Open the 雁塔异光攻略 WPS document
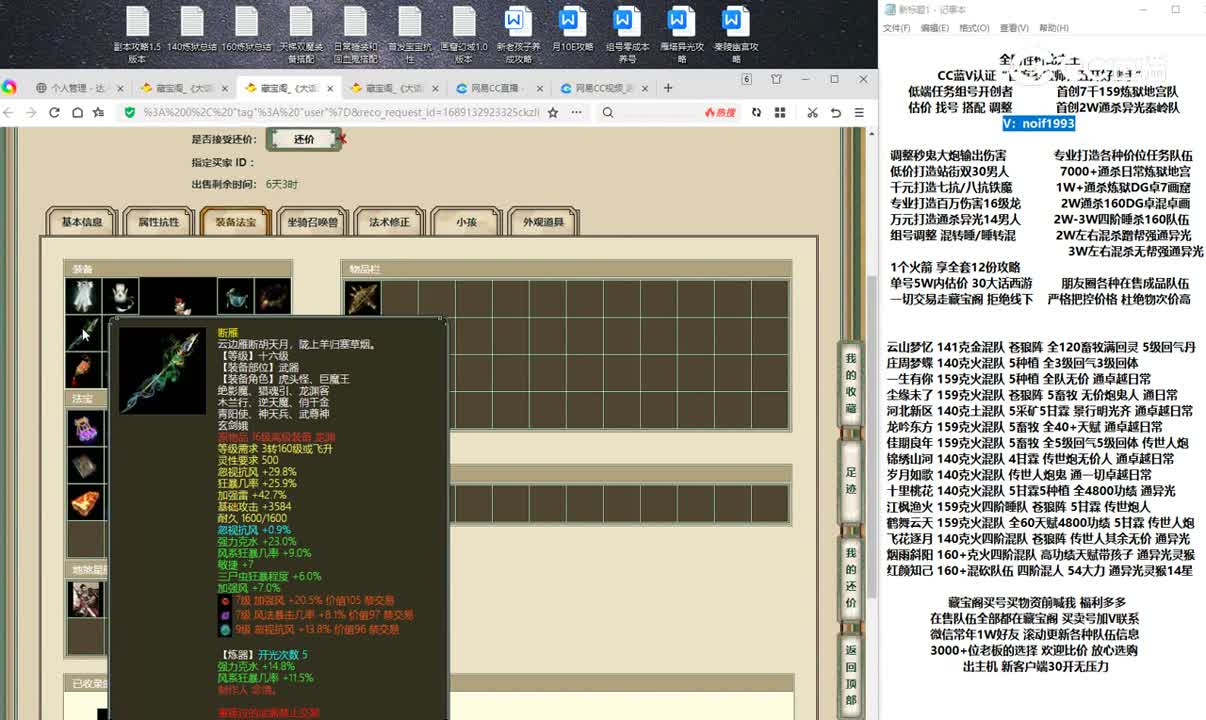Screen dimensions: 1206x720 pyautogui.click(x=681, y=34)
